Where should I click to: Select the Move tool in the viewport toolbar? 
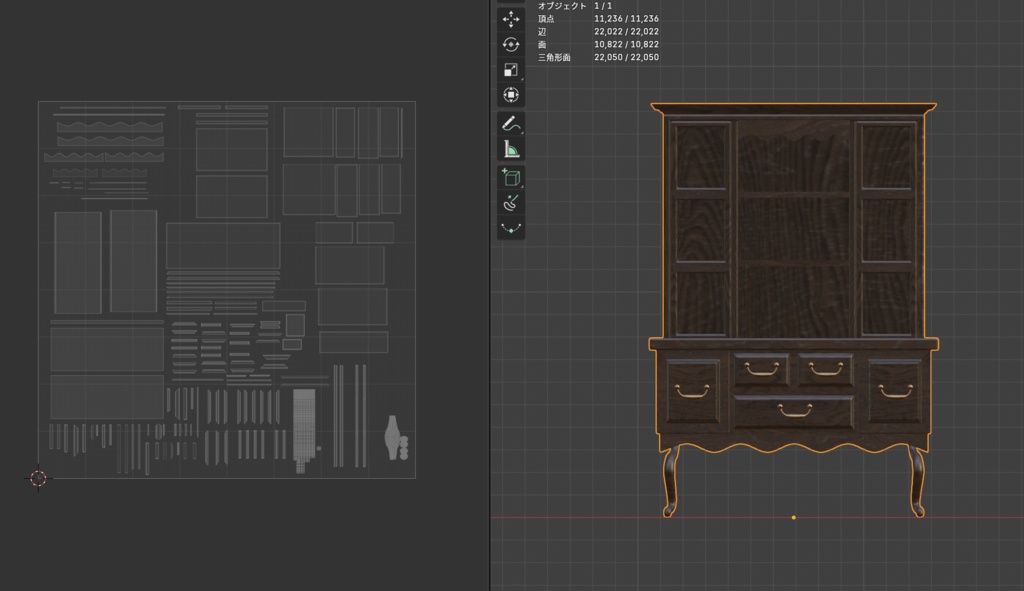(x=511, y=19)
